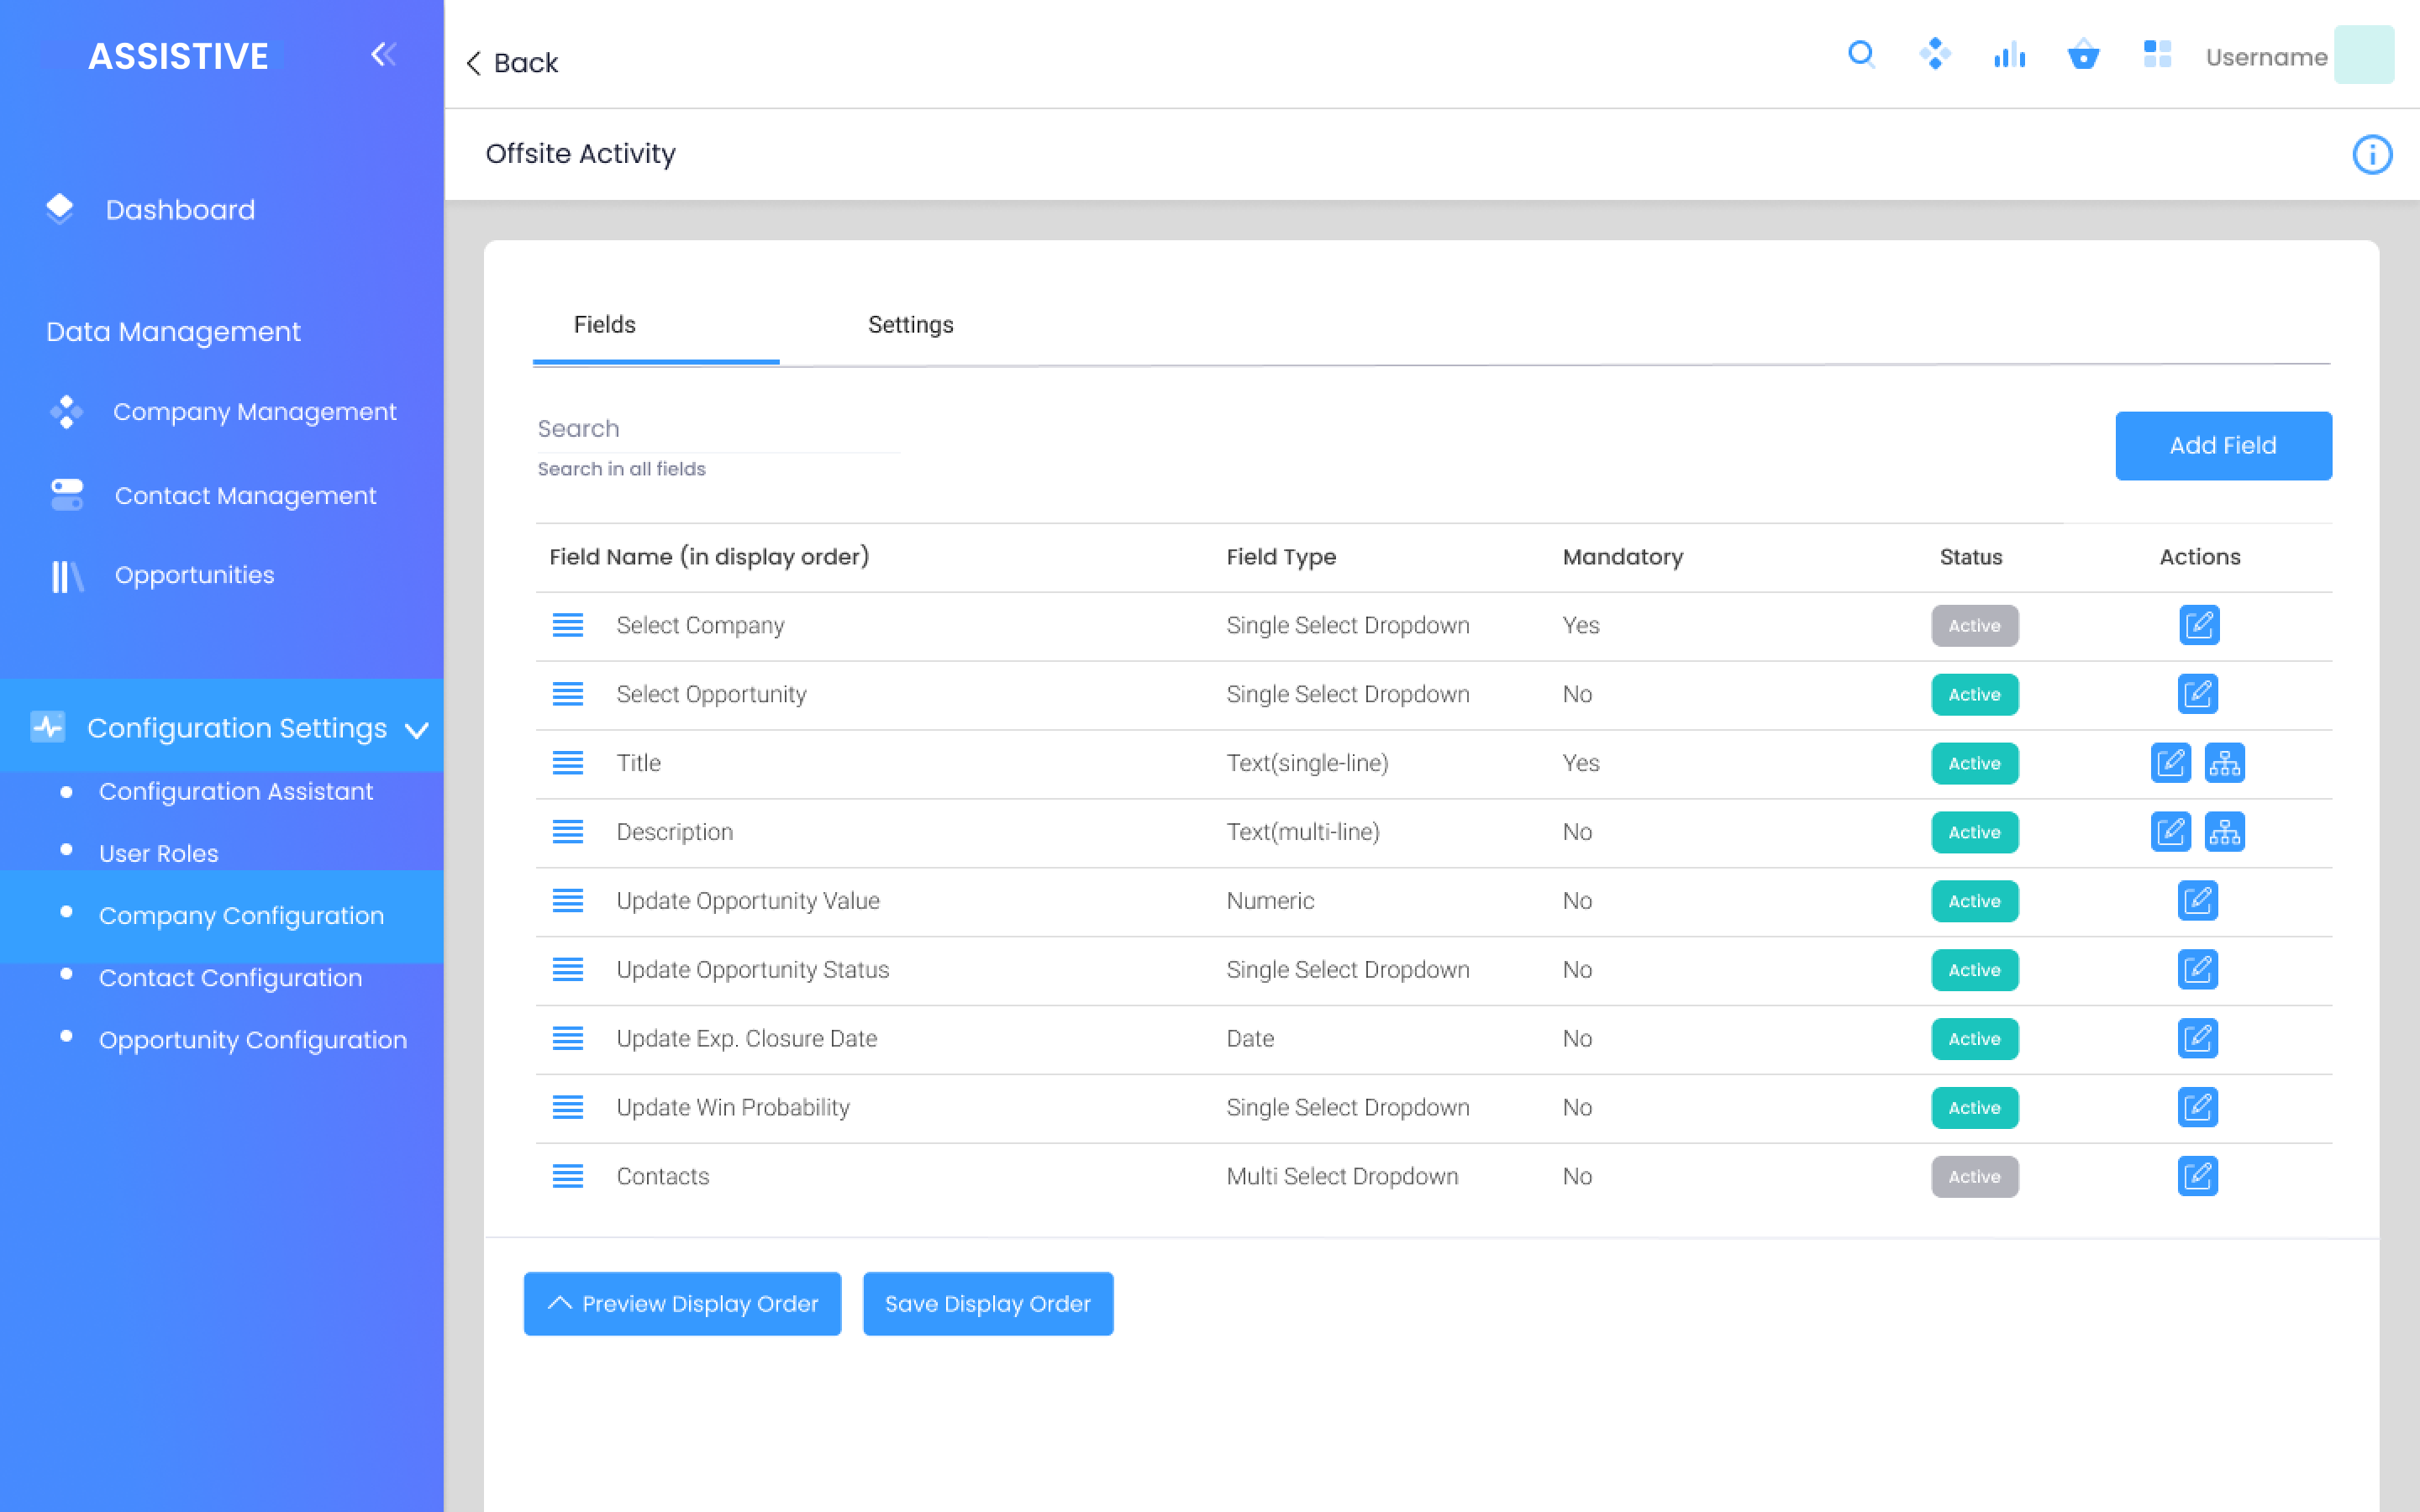This screenshot has height=1512, width=2420.
Task: Toggle Active status for Update Win Probability
Action: pos(1974,1107)
